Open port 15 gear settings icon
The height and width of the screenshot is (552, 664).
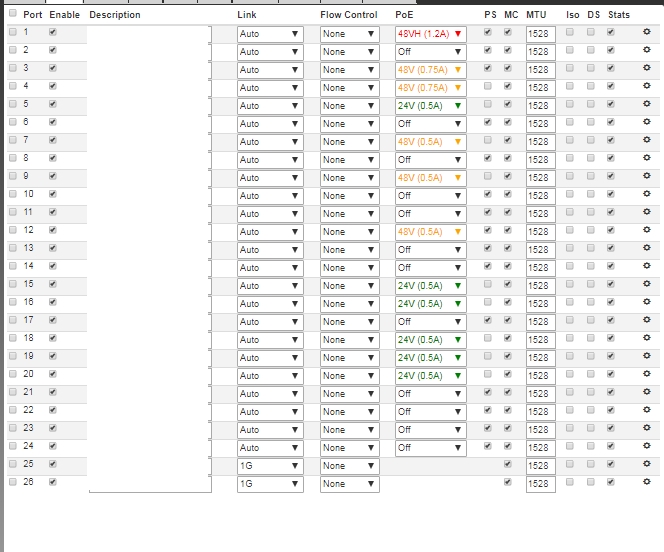646,284
